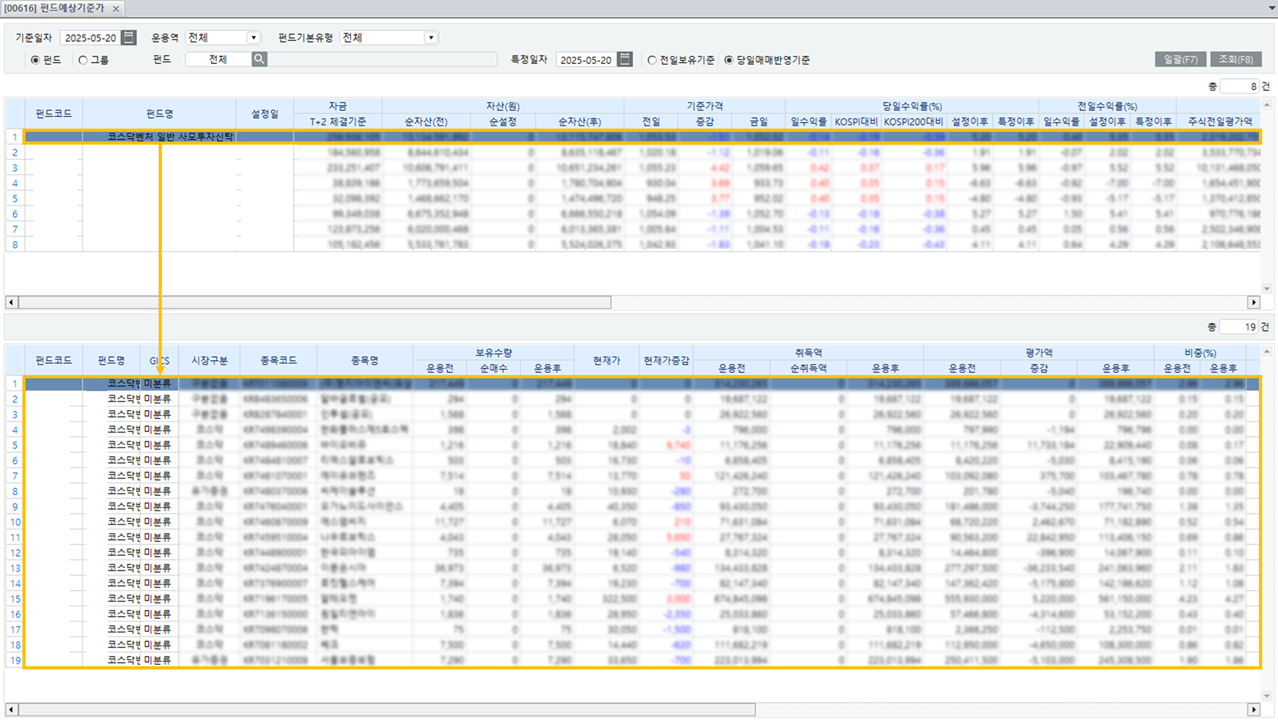Select the 펀드 radio button
This screenshot has width=1278, height=720.
click(36, 60)
